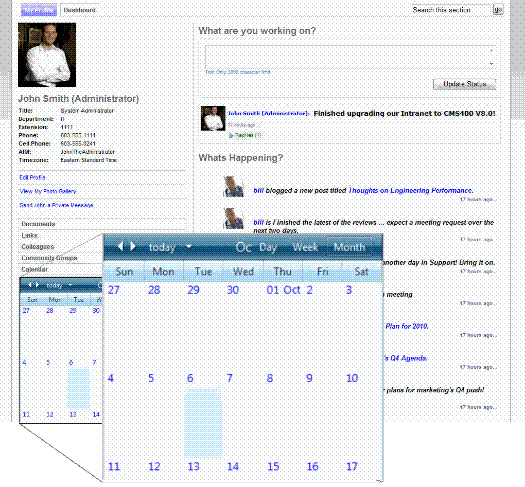Expand Replies under John Smith's status
This screenshot has width=525, height=487.
[x=245, y=135]
